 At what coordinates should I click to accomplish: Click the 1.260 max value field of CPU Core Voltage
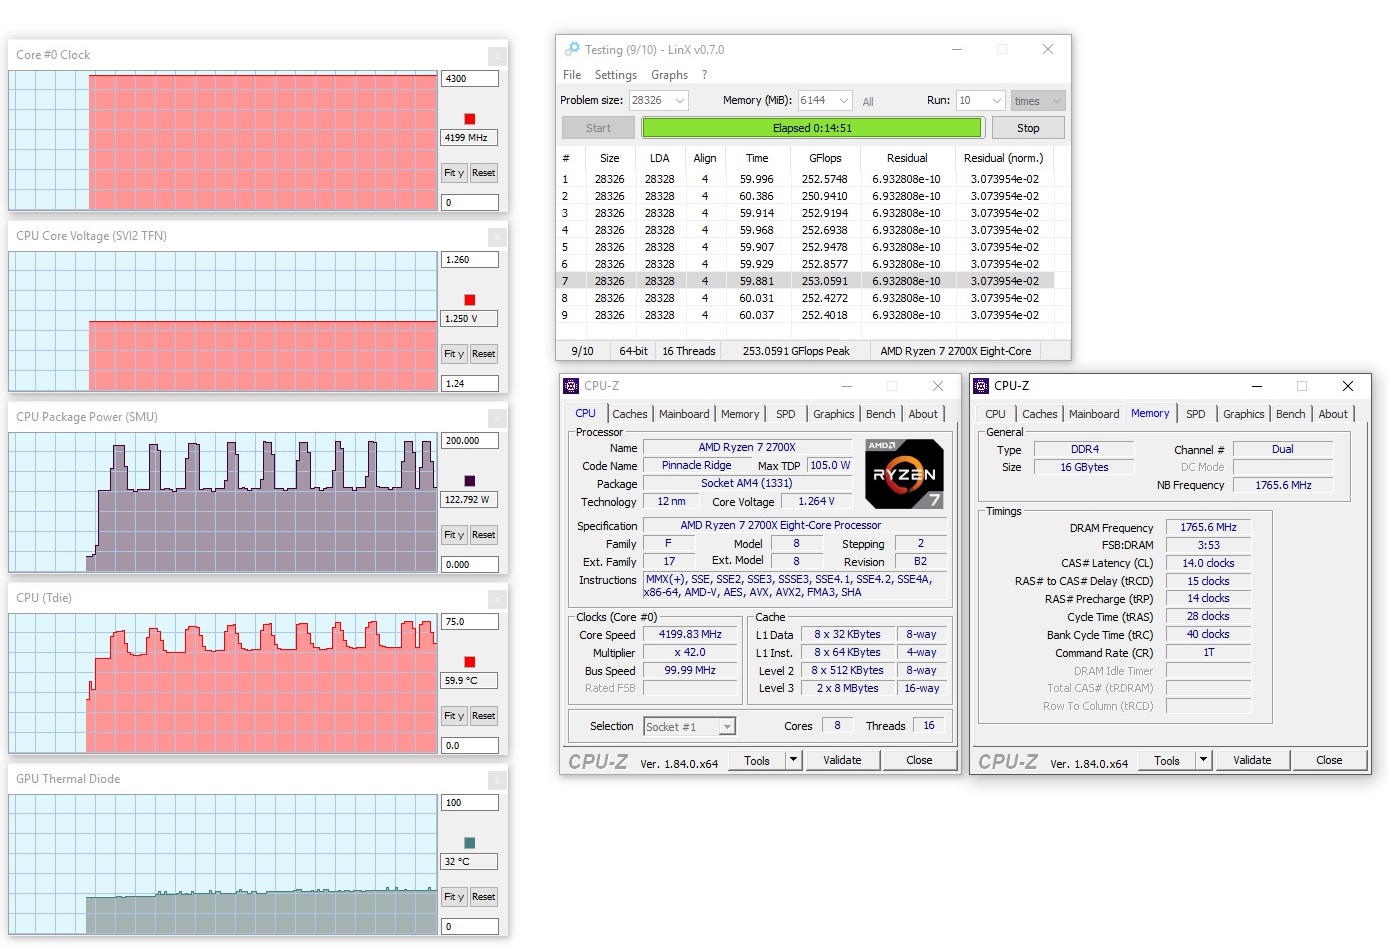point(470,260)
